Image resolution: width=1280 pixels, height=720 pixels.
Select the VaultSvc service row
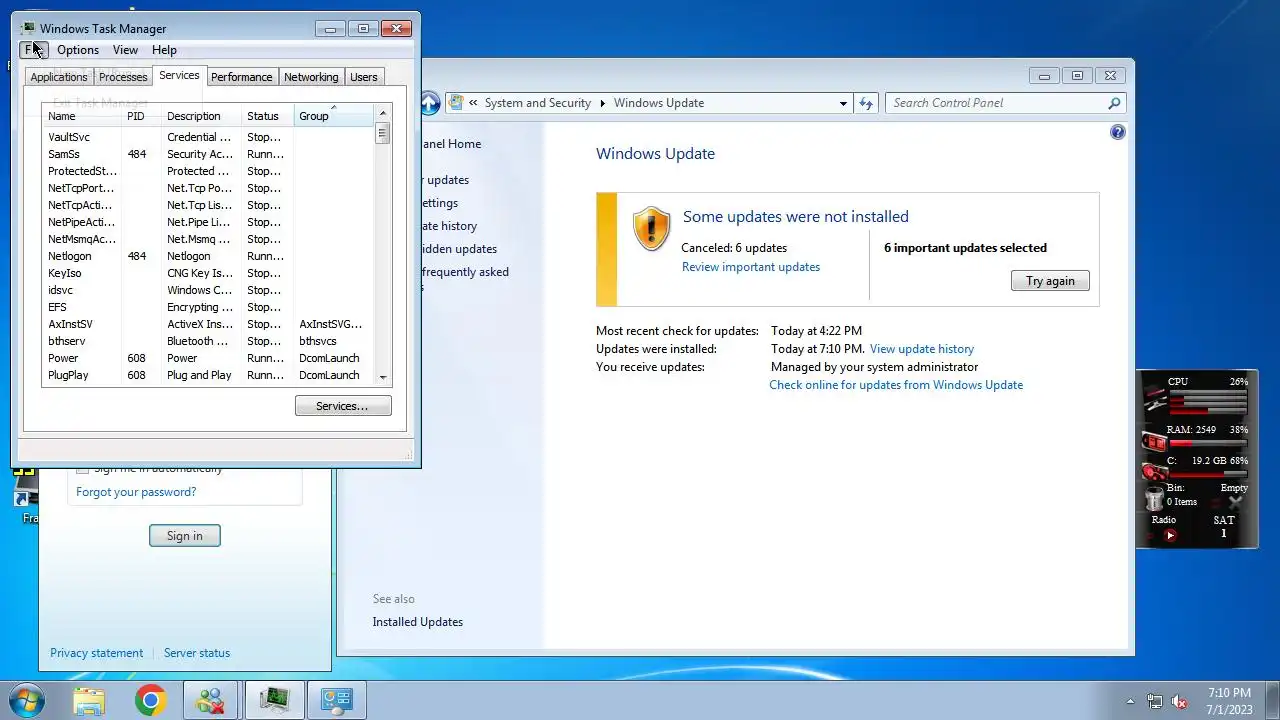pyautogui.click(x=209, y=137)
